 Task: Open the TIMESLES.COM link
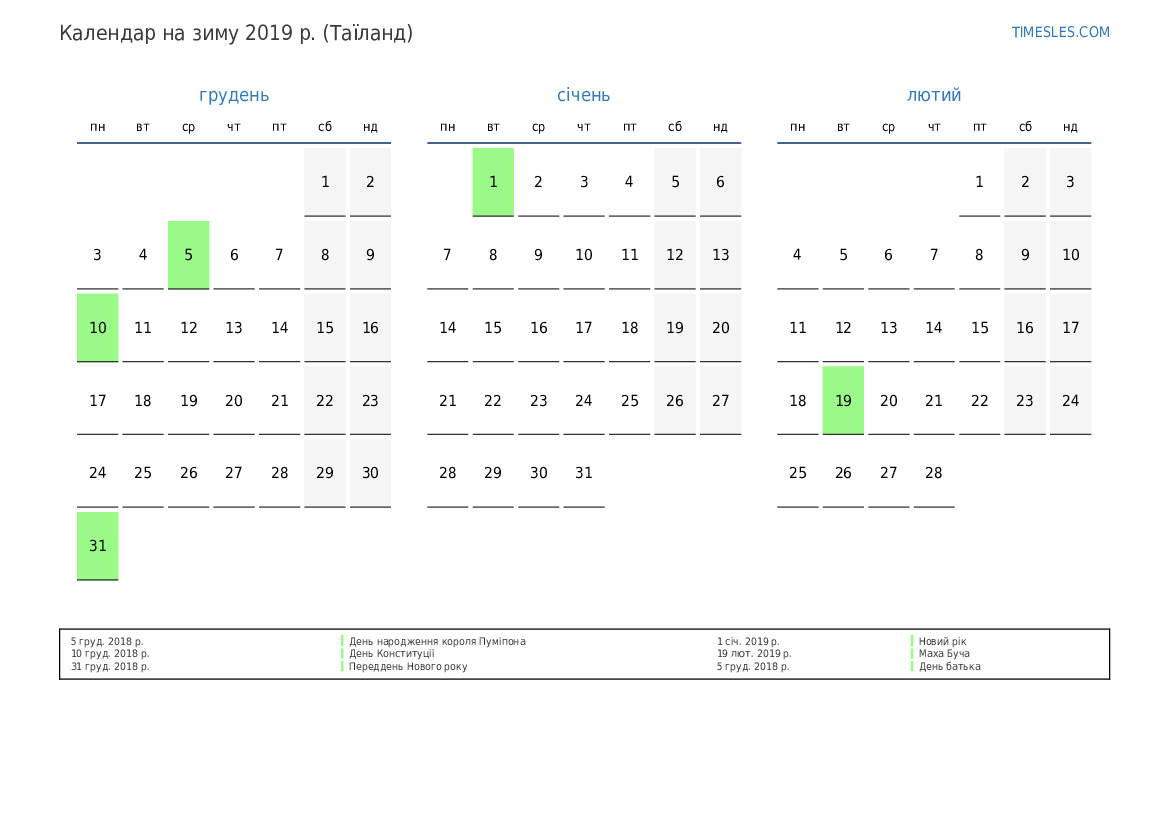click(x=1060, y=32)
